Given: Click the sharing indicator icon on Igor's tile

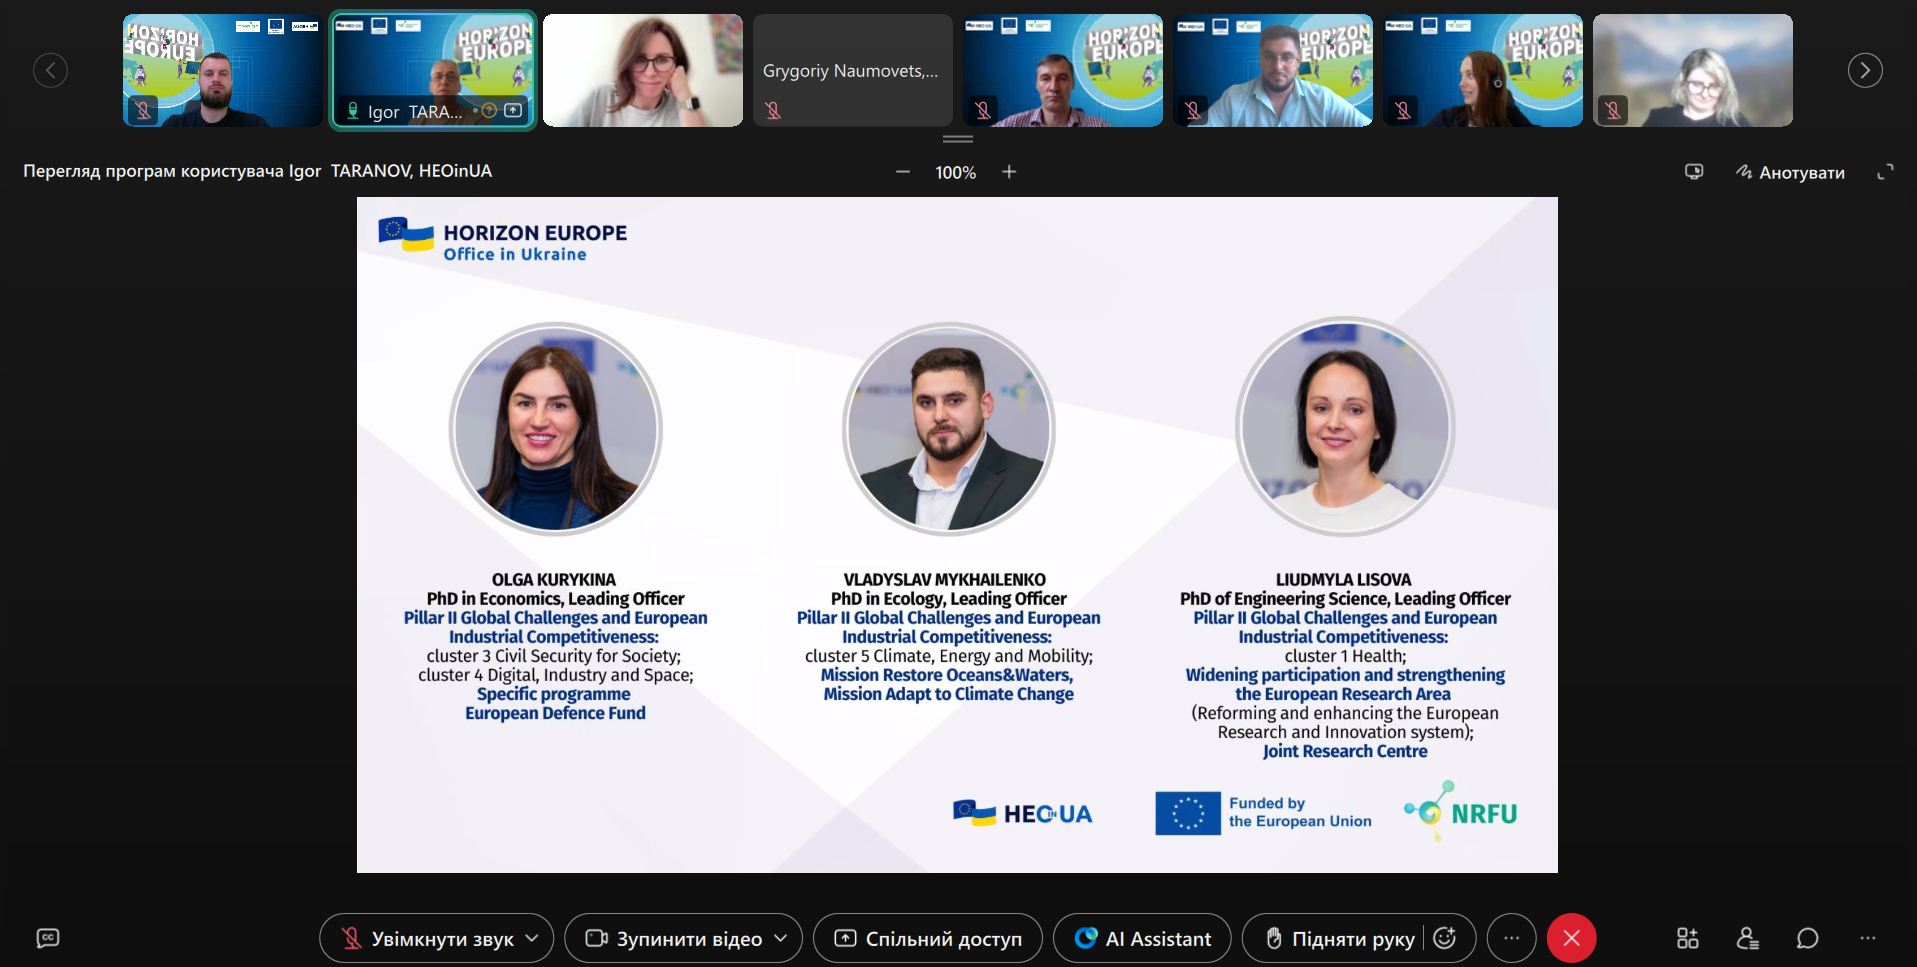Looking at the screenshot, I should [513, 111].
